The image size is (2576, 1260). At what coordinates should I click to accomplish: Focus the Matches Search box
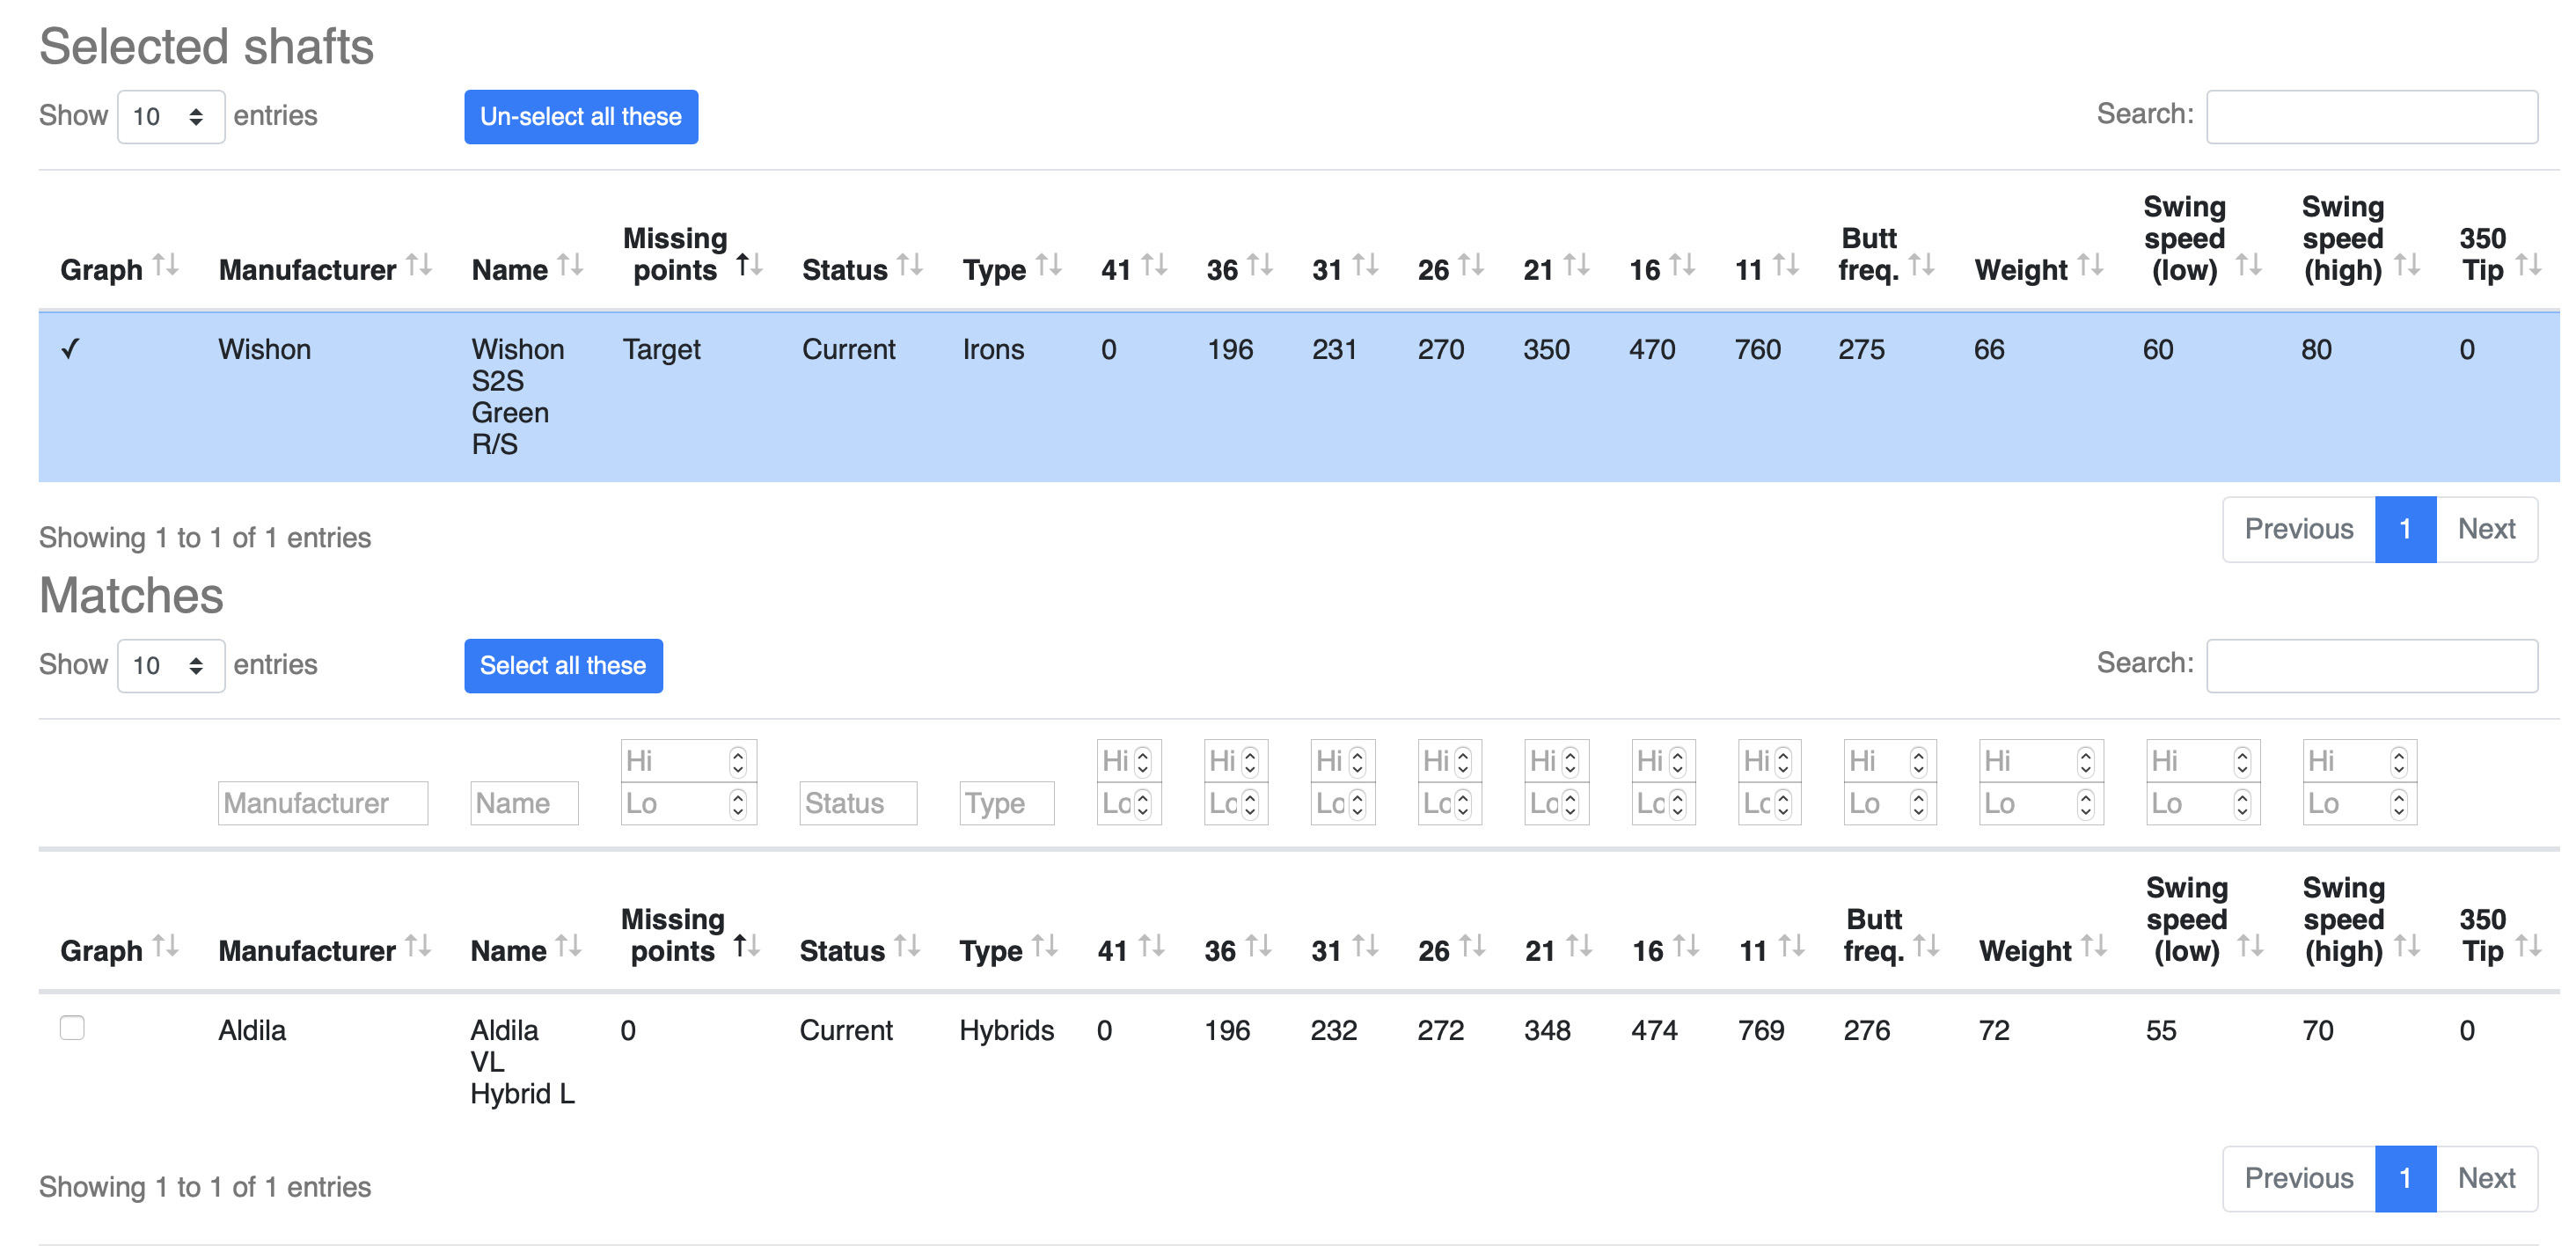[x=2372, y=666]
